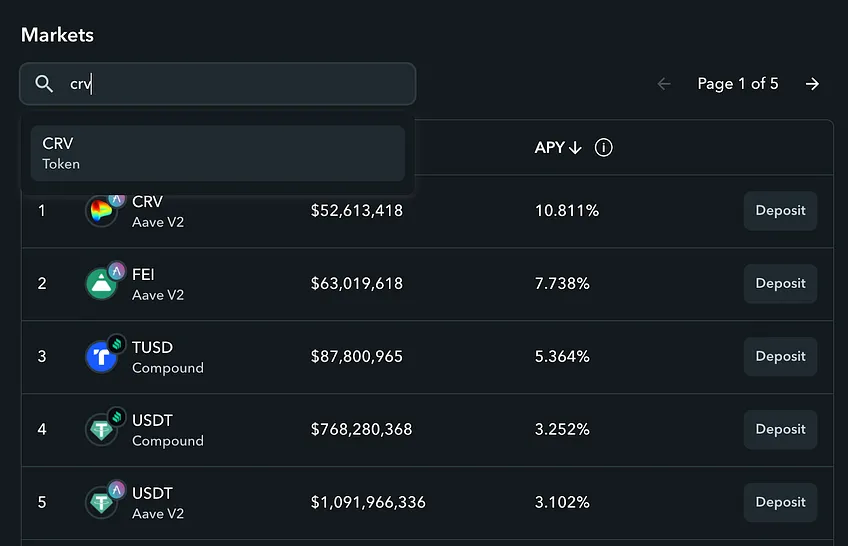The height and width of the screenshot is (546, 848).
Task: Click the CRV Aave V2 token icon
Action: [102, 210]
